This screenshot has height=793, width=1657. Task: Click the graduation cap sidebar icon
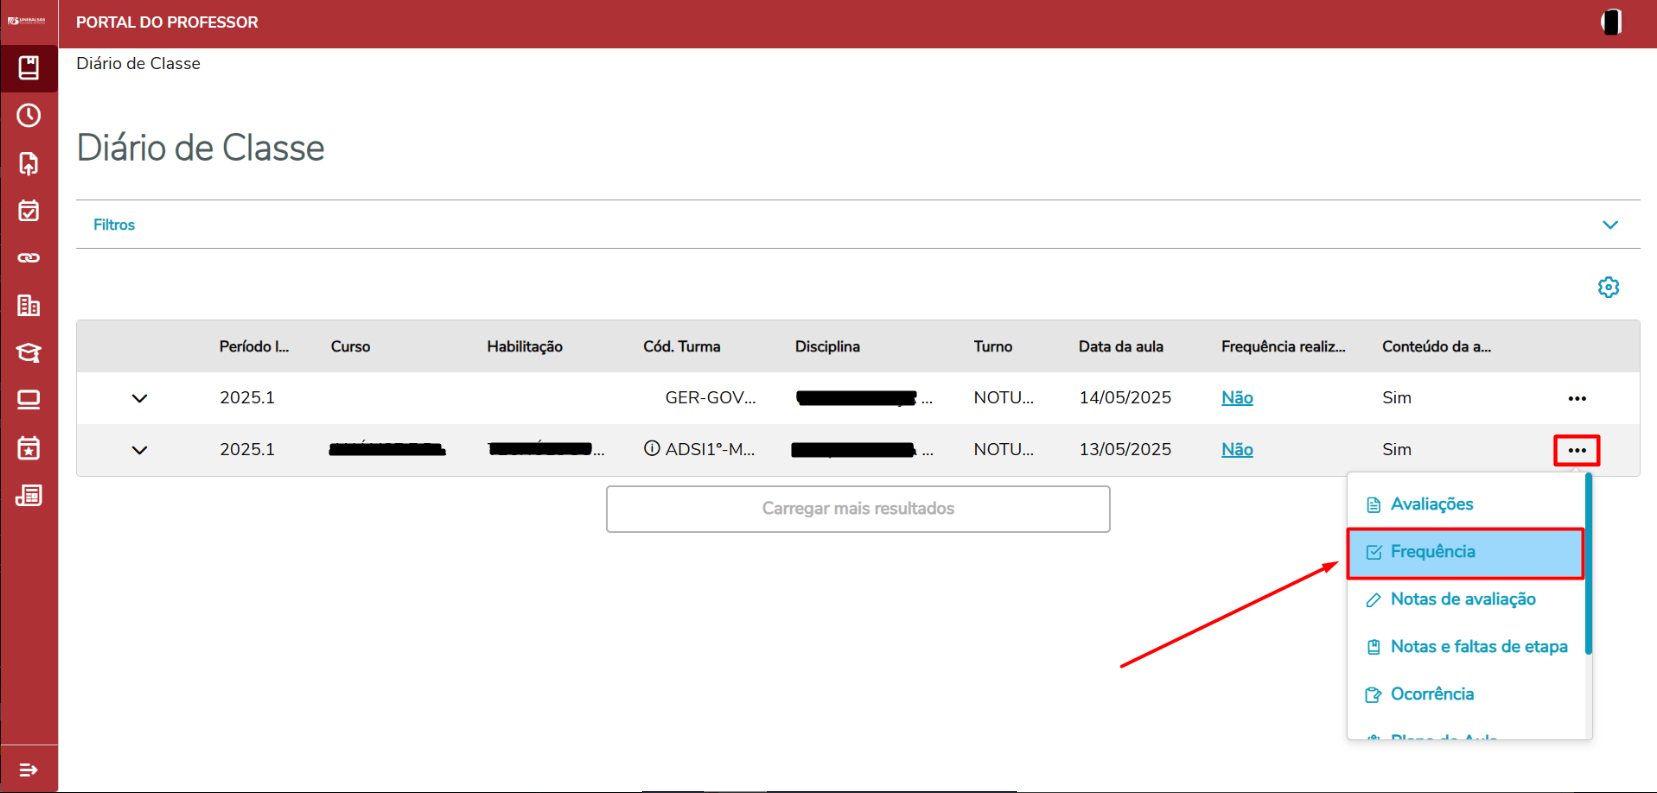(29, 353)
